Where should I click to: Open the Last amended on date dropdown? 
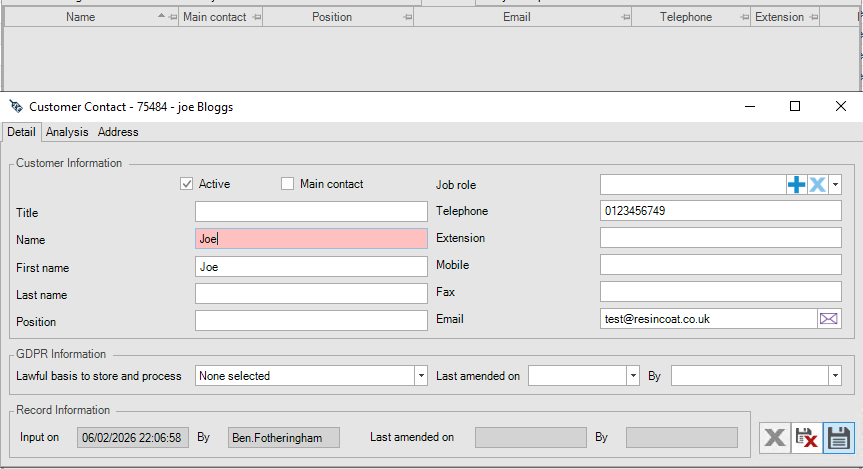632,376
